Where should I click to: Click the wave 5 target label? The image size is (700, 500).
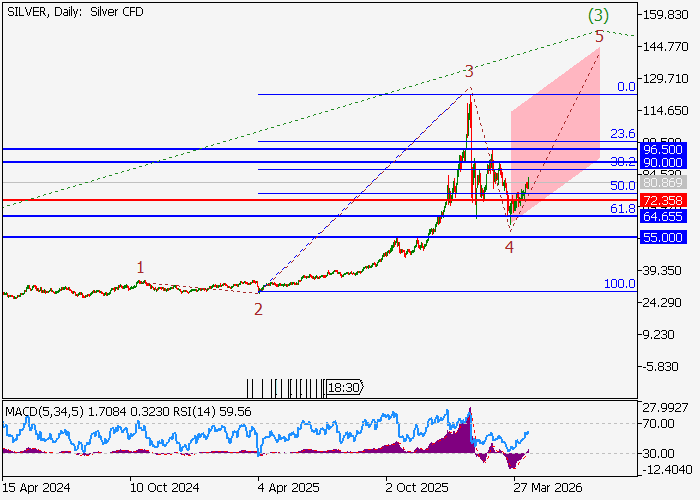tap(598, 37)
